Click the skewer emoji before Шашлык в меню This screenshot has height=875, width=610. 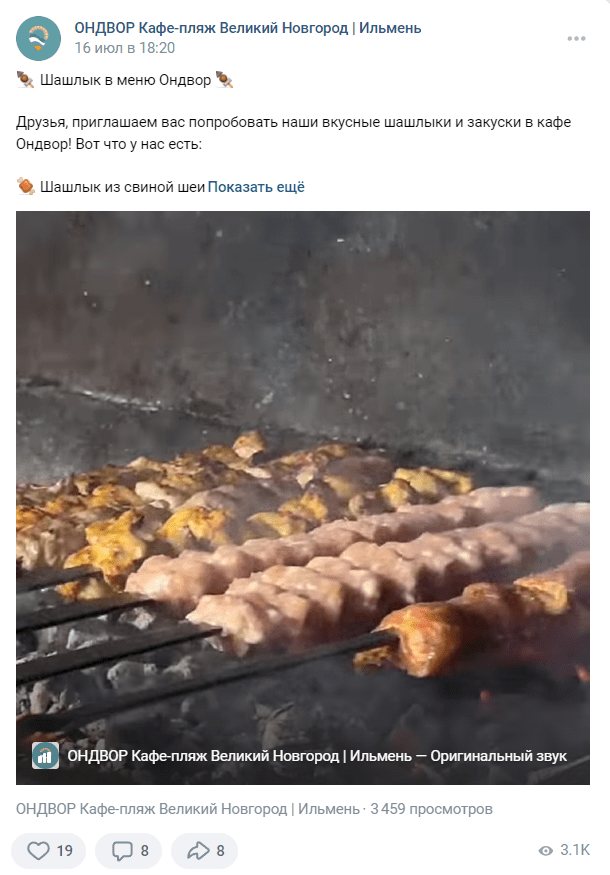[x=25, y=80]
